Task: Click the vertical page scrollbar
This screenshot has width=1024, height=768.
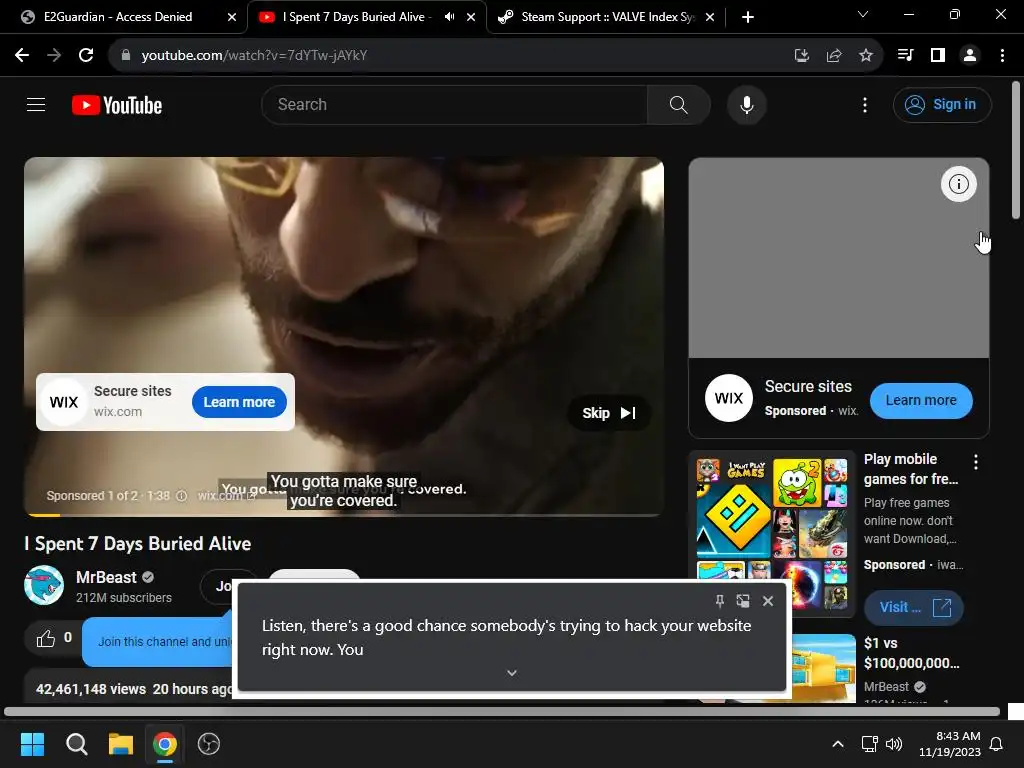Action: [1016, 150]
